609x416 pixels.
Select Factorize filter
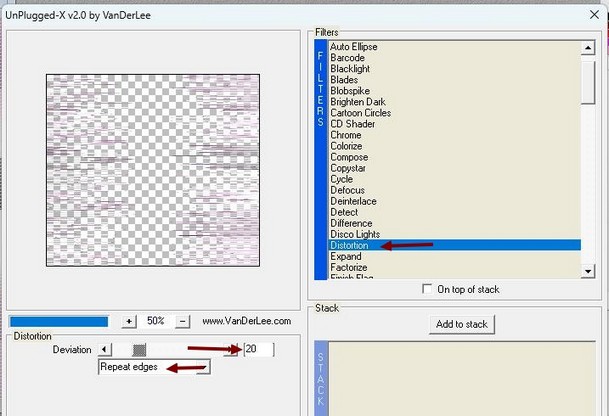click(x=348, y=268)
